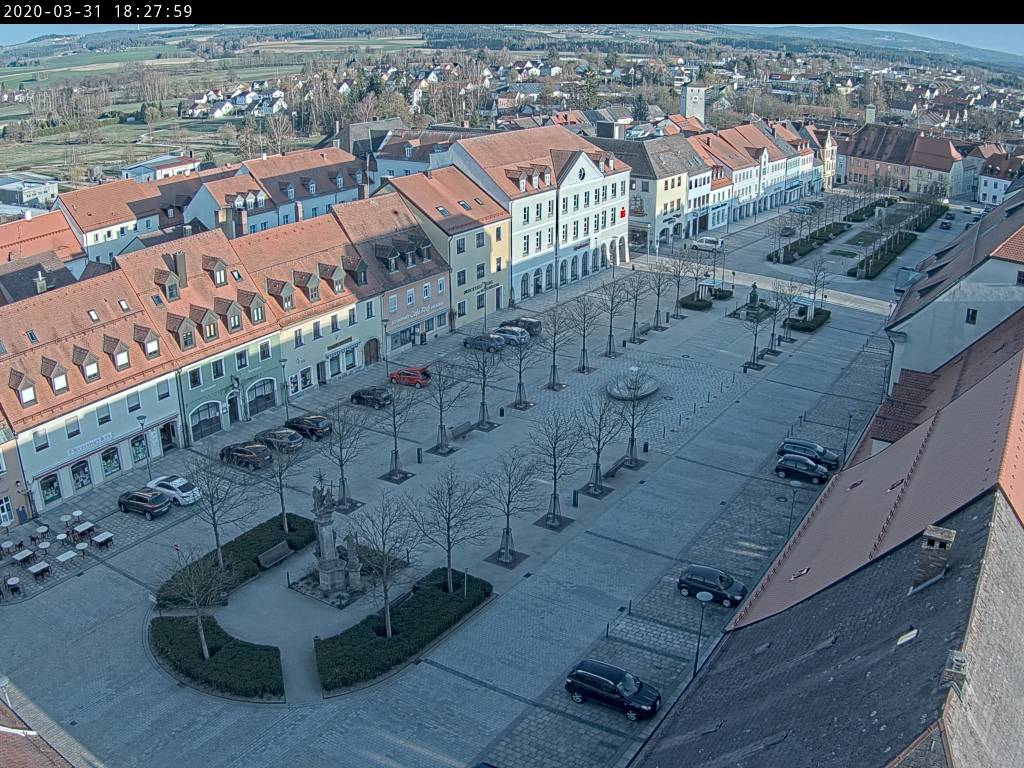The image size is (1024, 768).
Task: Click the statue monument in the foreground garden
Action: pyautogui.click(x=326, y=540)
